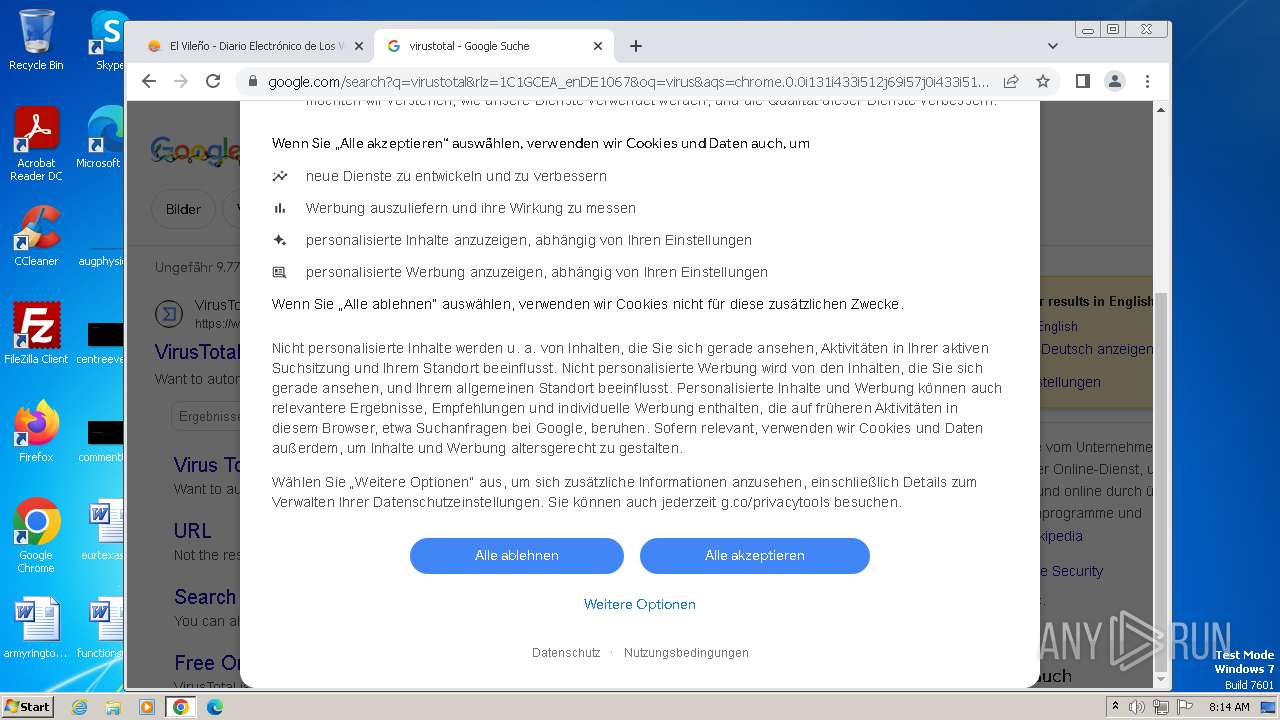
Task: Launch FileZilla Client shortcut
Action: (x=36, y=334)
